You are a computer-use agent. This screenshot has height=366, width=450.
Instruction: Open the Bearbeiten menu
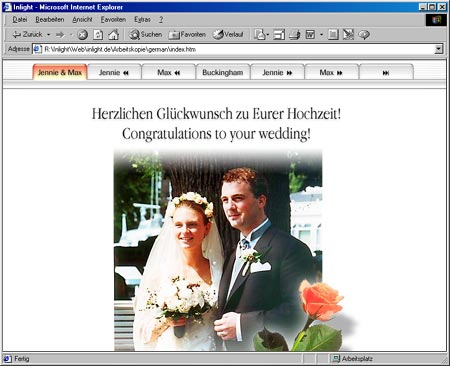tap(50, 20)
